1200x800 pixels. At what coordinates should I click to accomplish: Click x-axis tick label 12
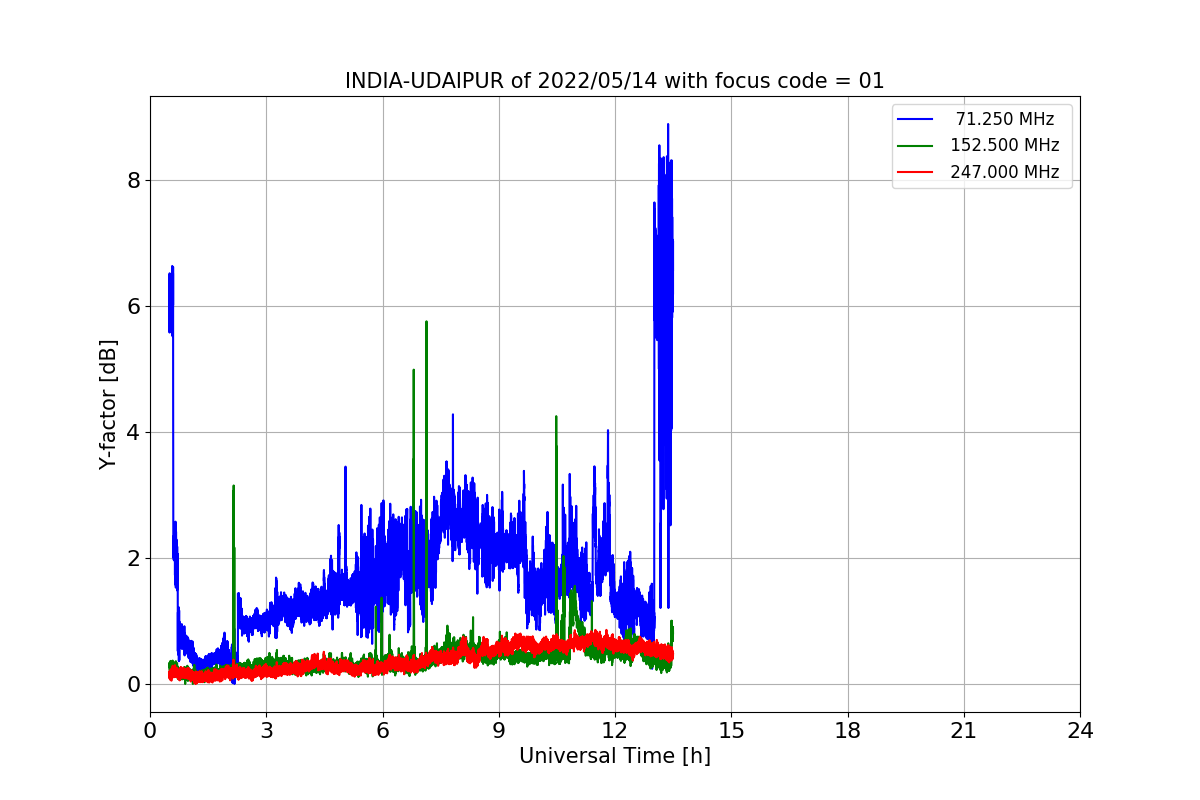pyautogui.click(x=615, y=731)
